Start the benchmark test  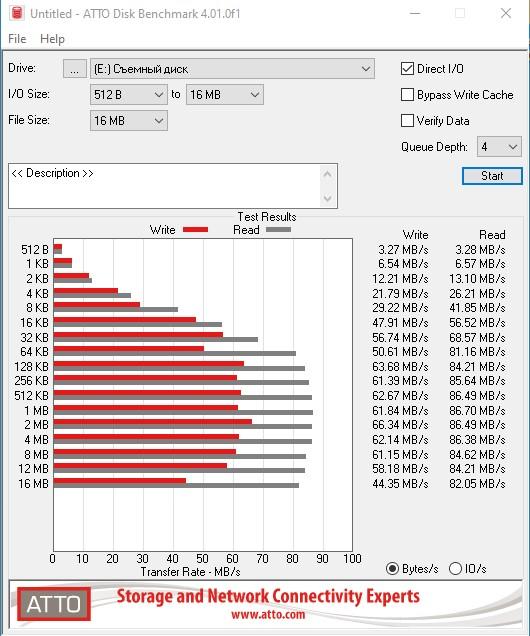[x=492, y=176]
